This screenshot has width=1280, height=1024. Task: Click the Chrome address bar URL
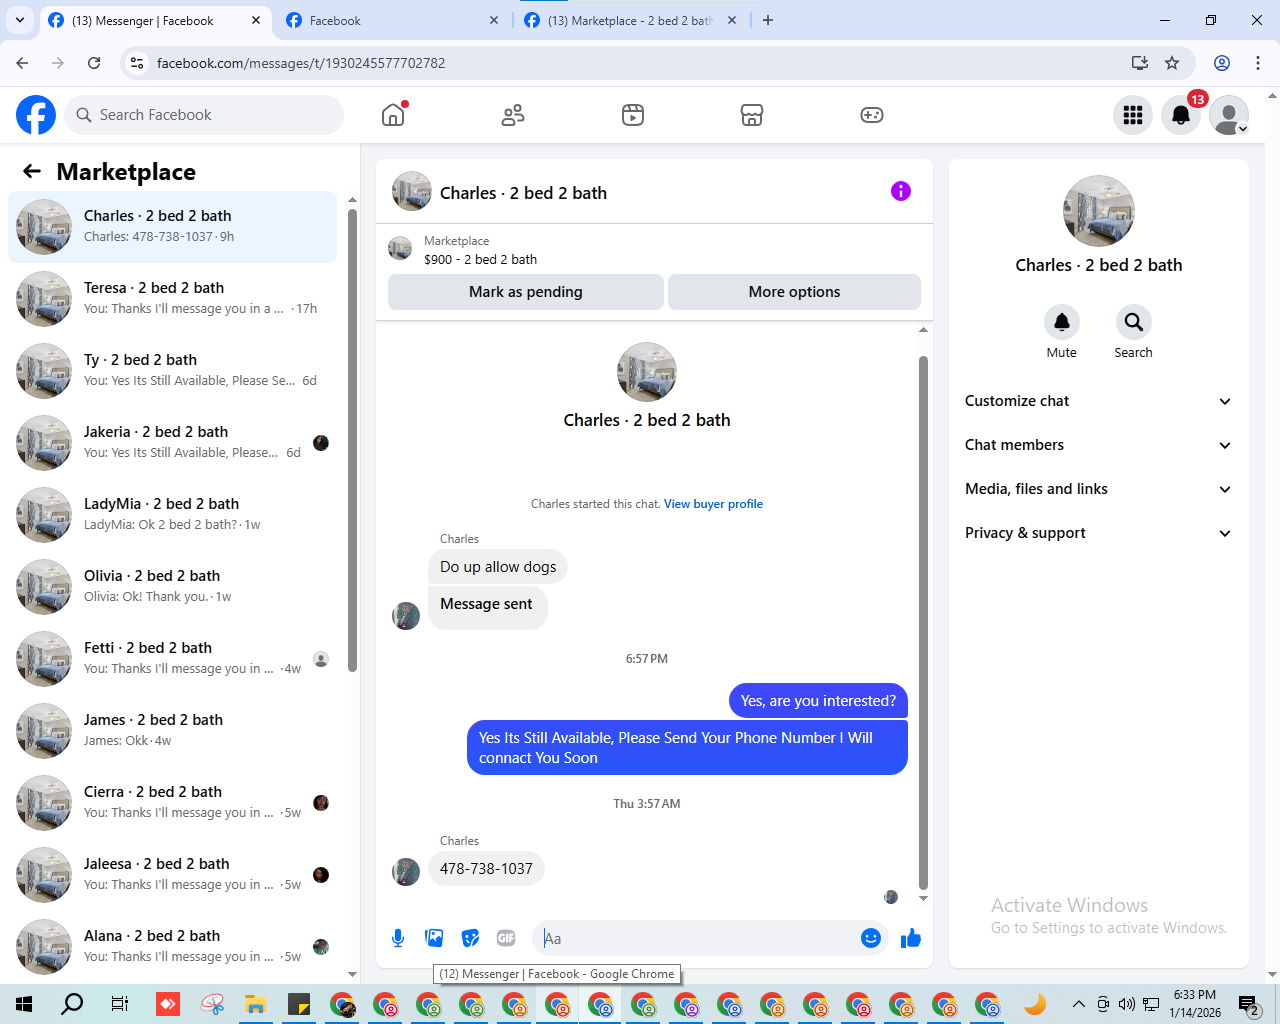tap(301, 63)
